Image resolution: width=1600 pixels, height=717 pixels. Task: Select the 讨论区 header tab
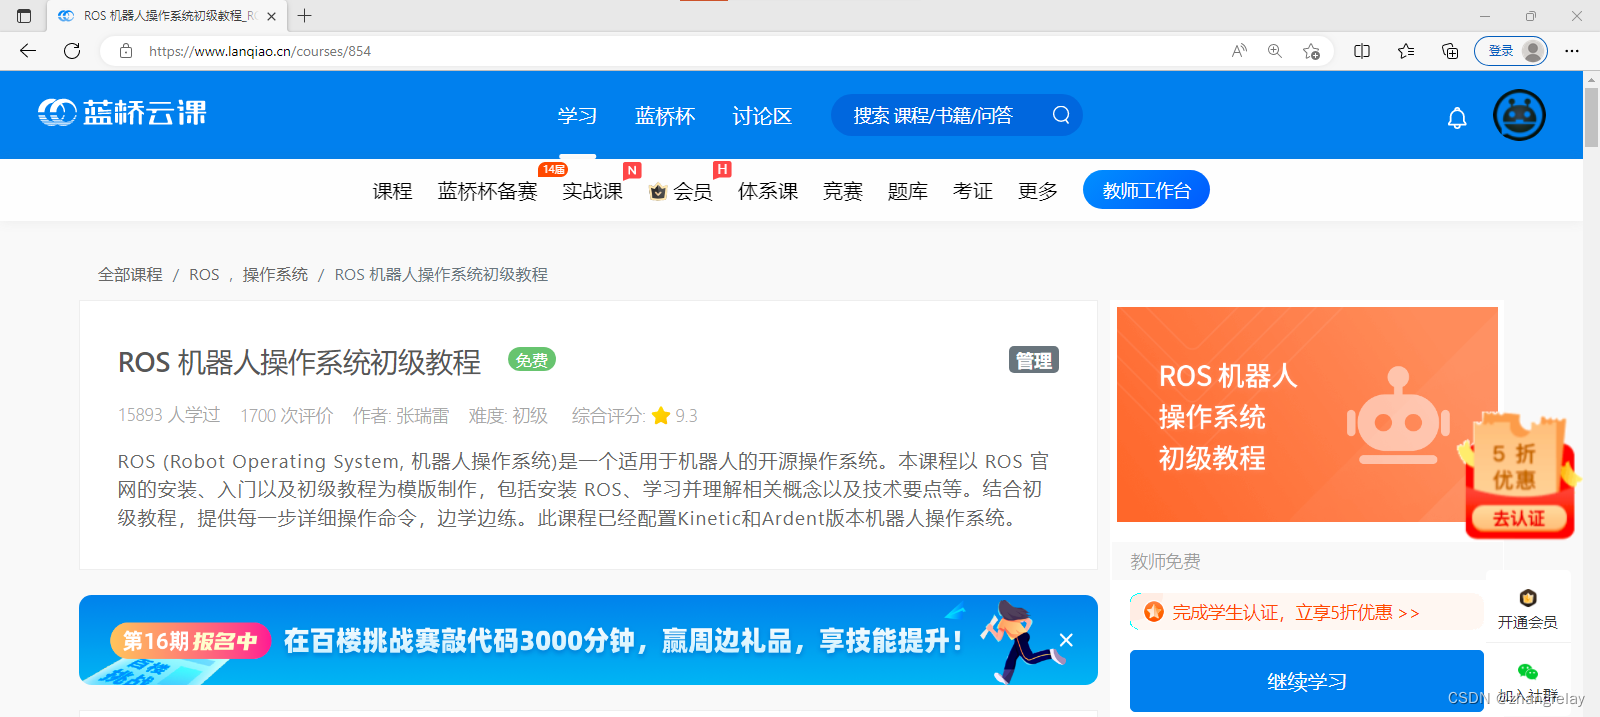pos(762,116)
